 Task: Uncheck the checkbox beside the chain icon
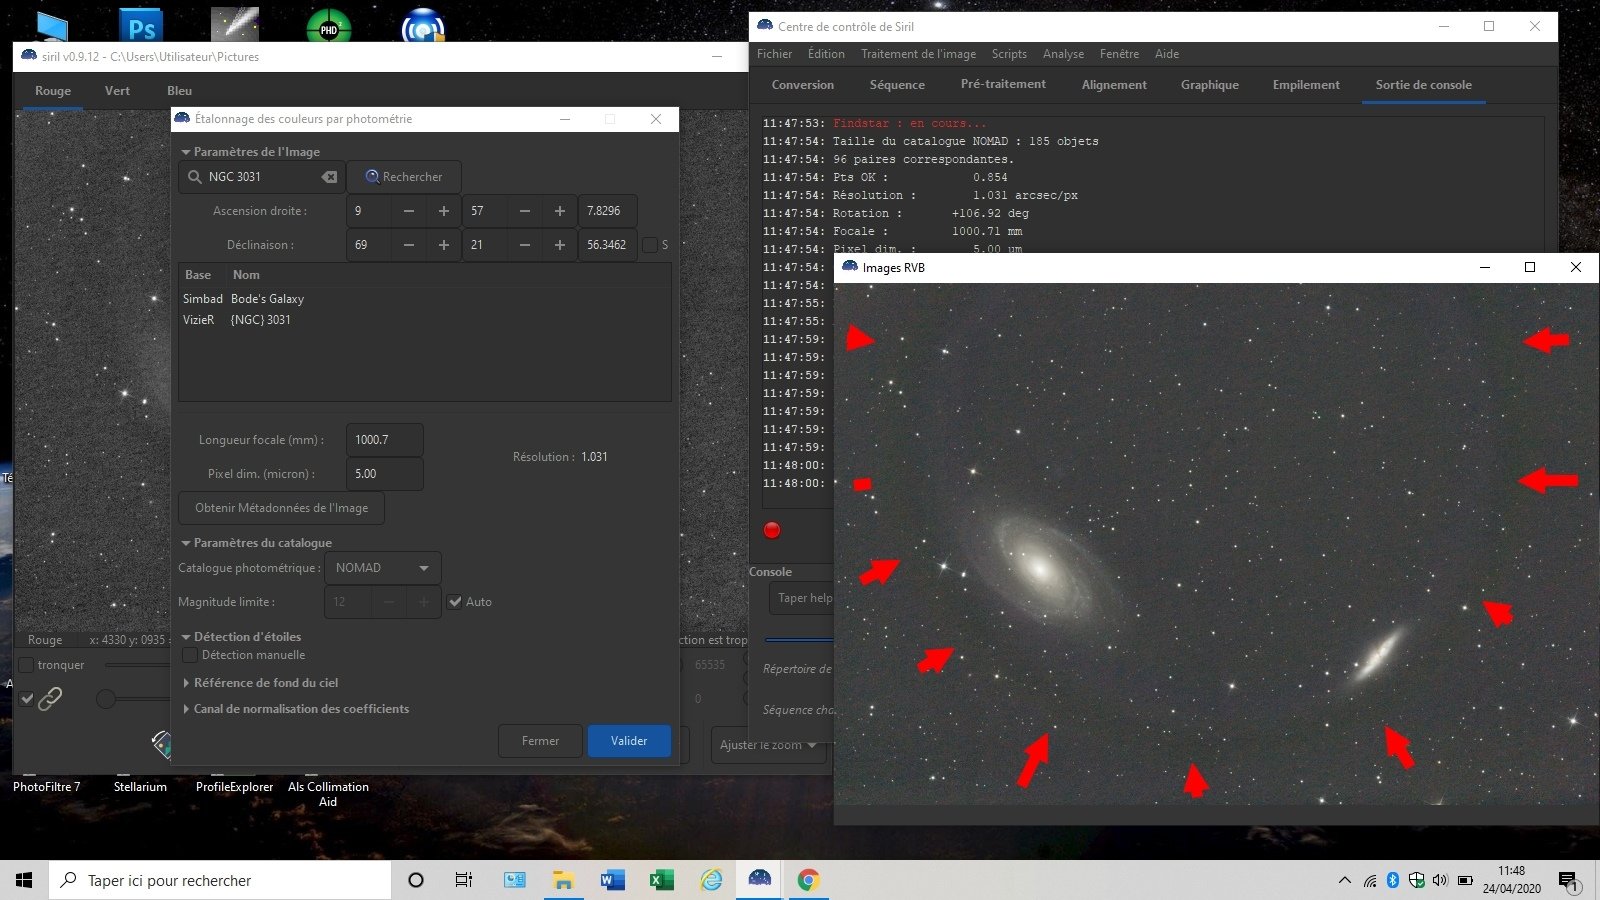pos(27,699)
